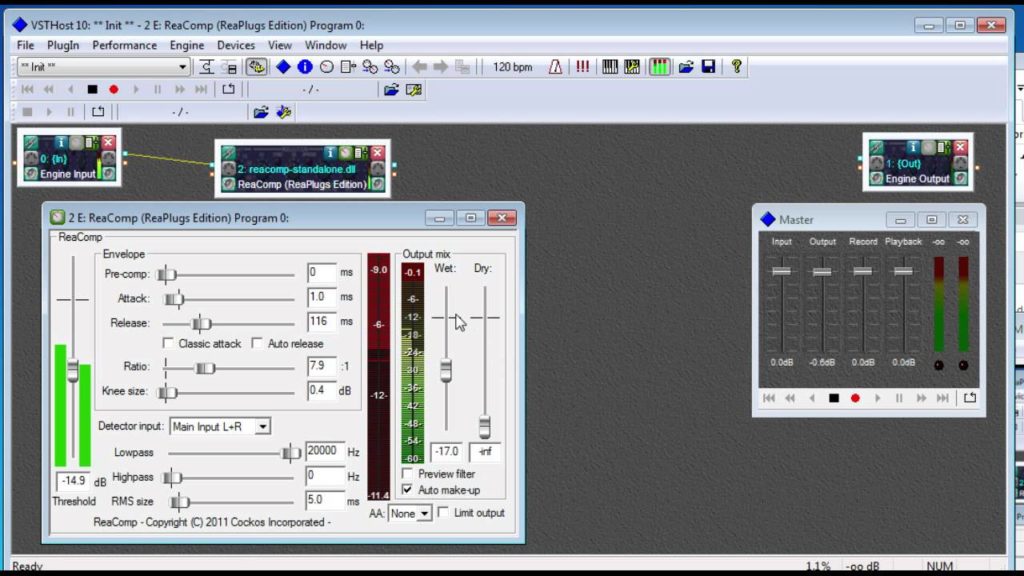Click the red record button in top transport

point(114,89)
